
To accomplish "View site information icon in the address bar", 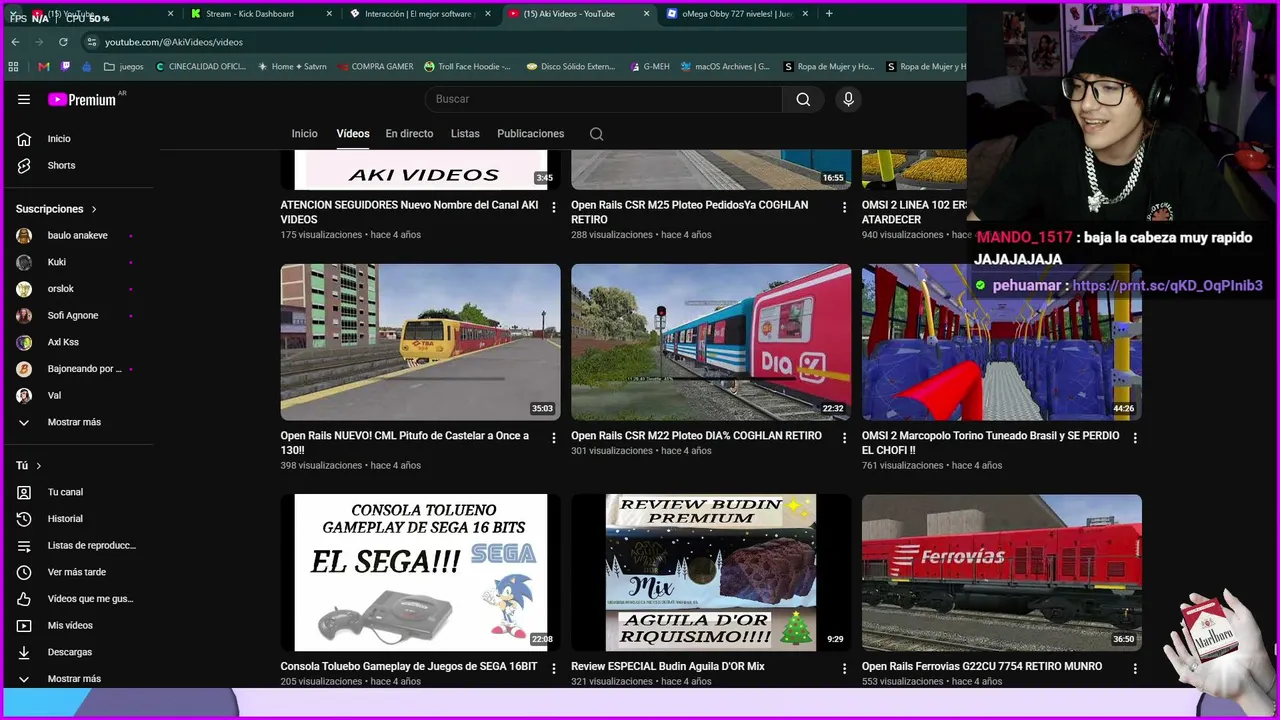I will pos(92,42).
